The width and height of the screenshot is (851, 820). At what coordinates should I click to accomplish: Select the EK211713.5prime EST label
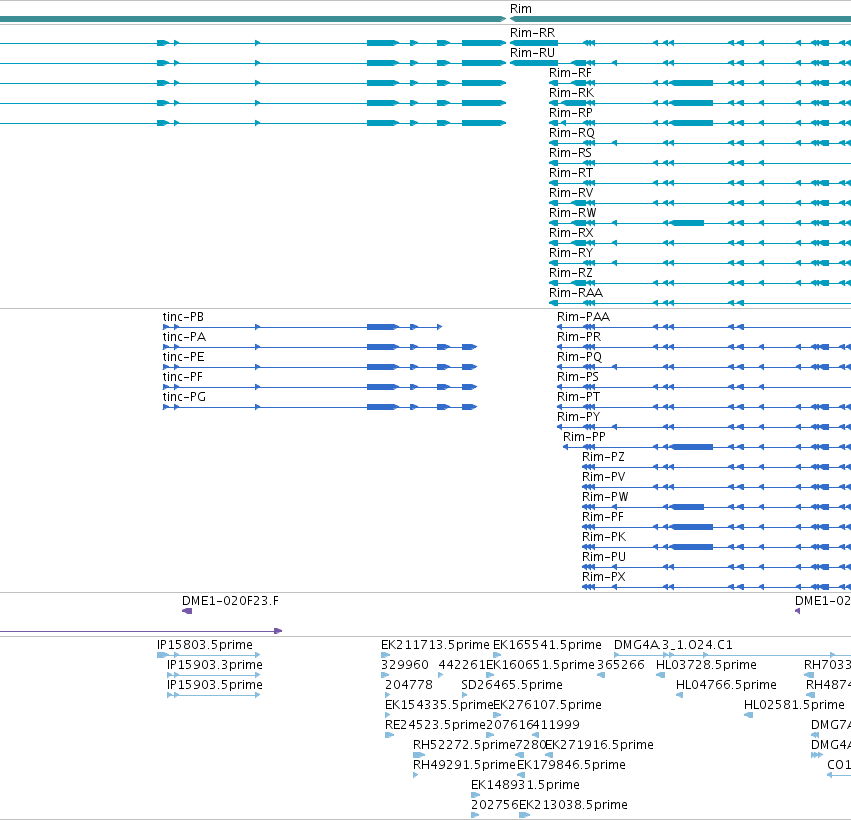pyautogui.click(x=435, y=645)
